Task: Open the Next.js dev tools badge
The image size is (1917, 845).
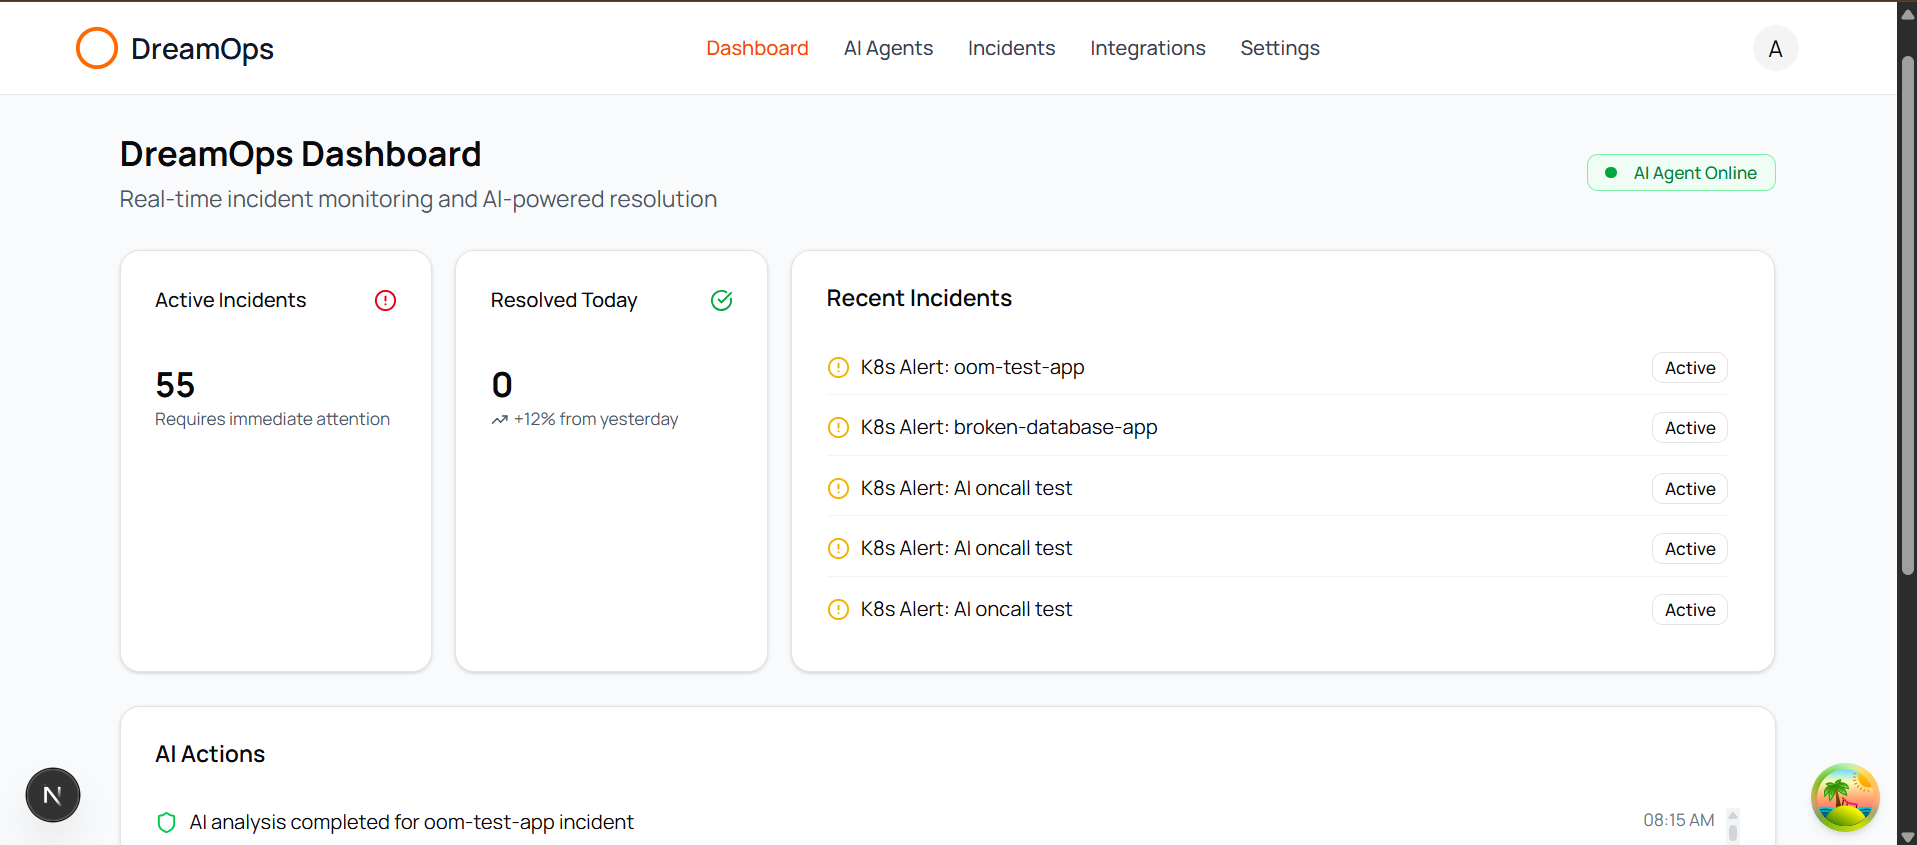Action: (x=53, y=795)
